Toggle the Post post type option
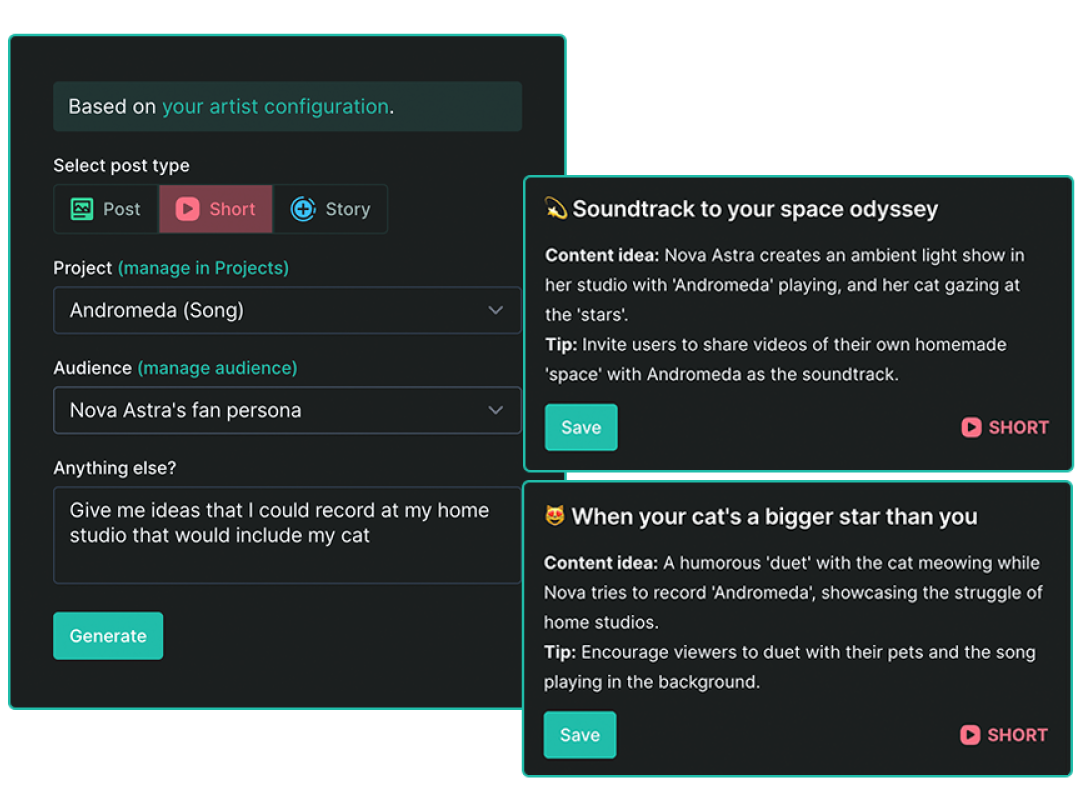1080x810 pixels. [x=105, y=209]
